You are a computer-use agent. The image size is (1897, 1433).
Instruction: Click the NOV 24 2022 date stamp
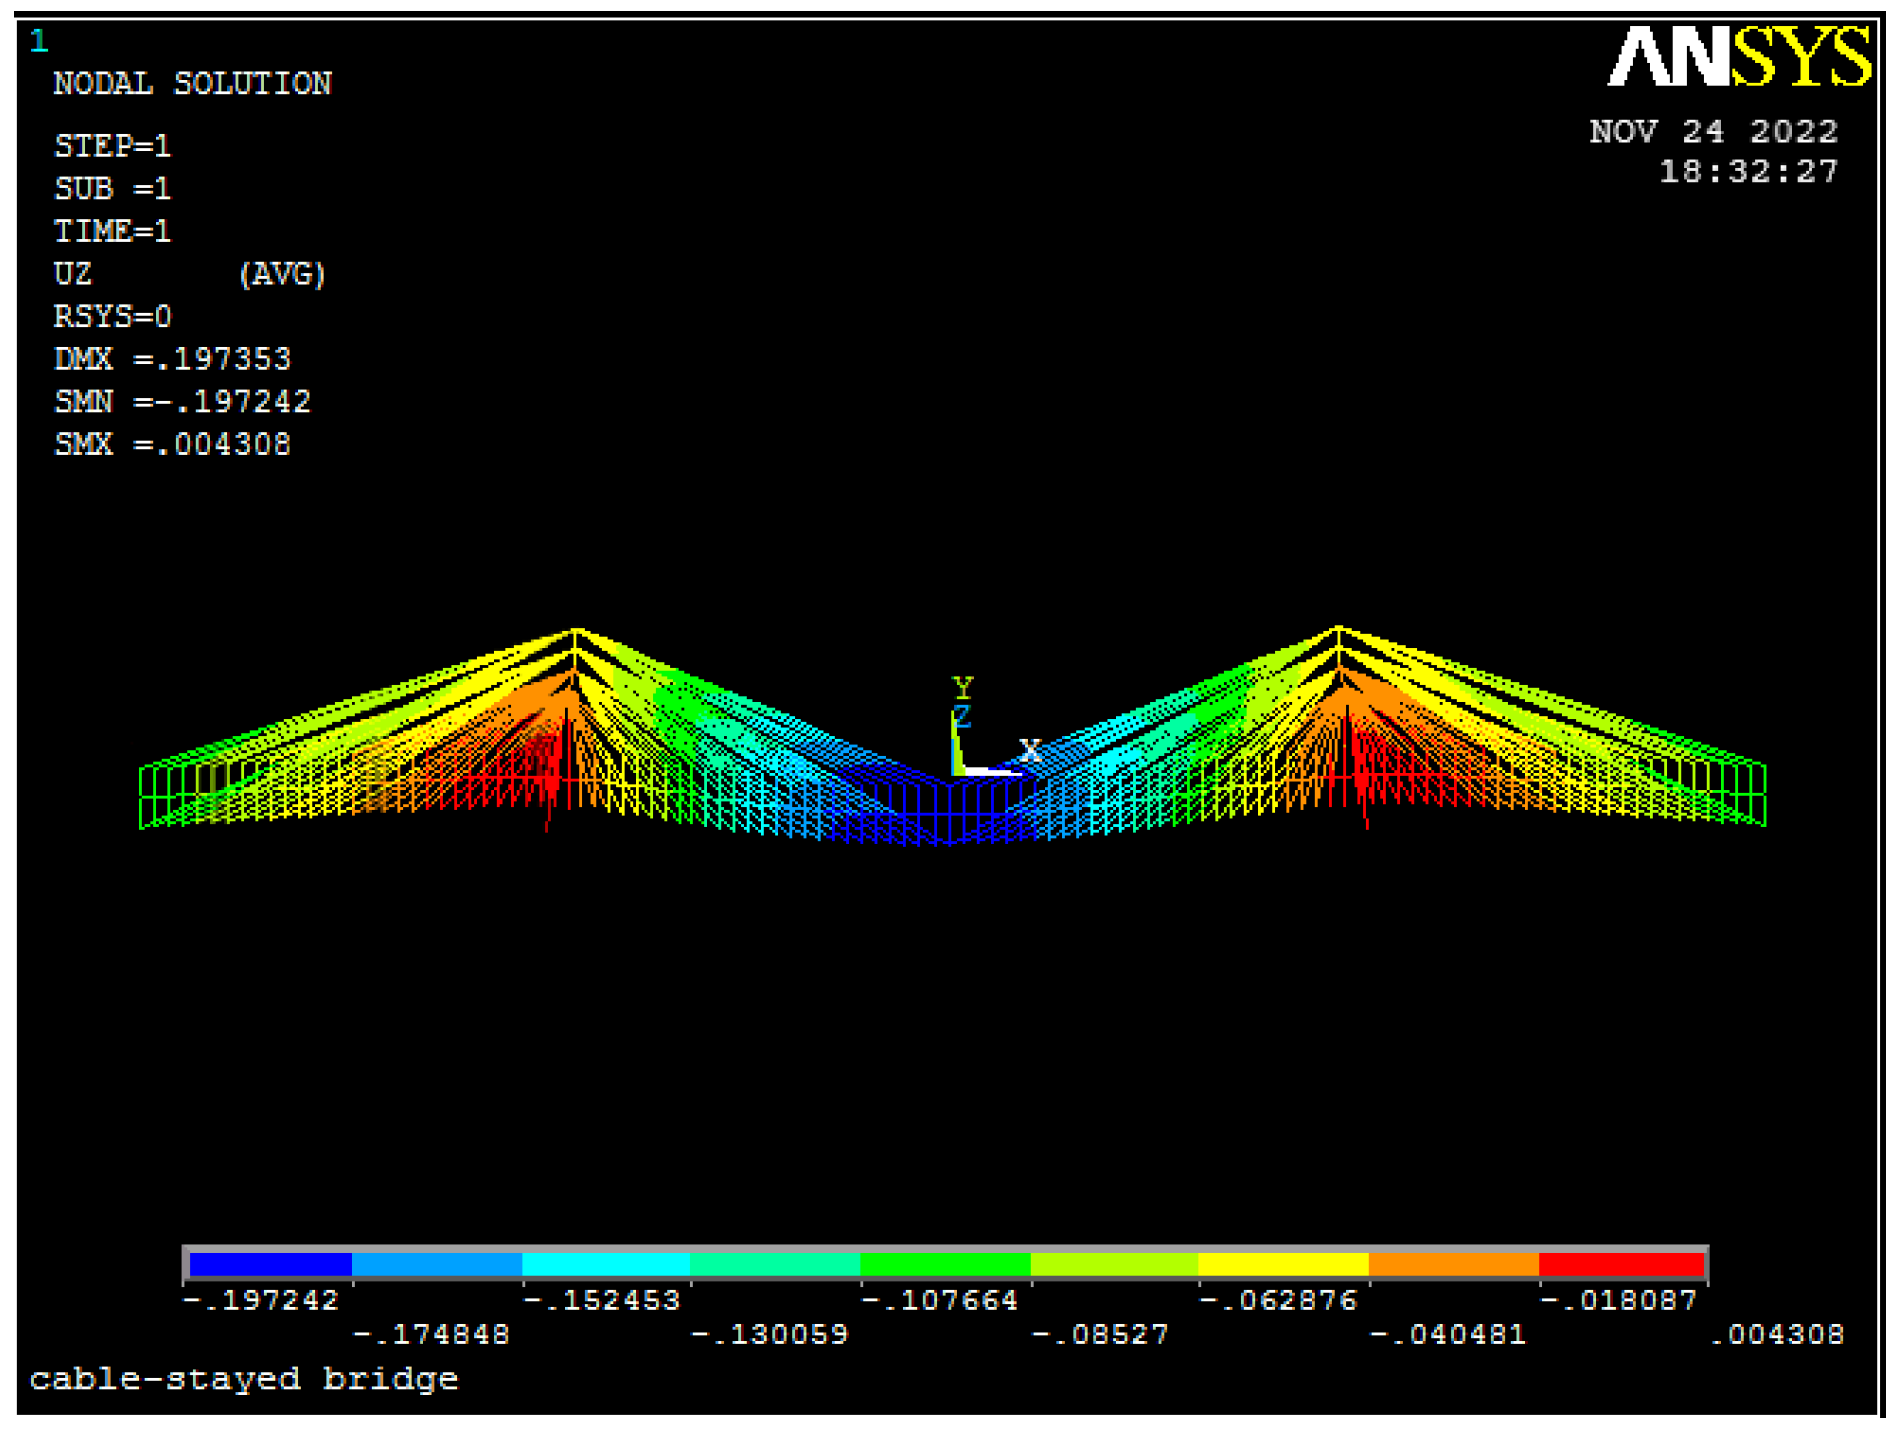coord(1713,131)
